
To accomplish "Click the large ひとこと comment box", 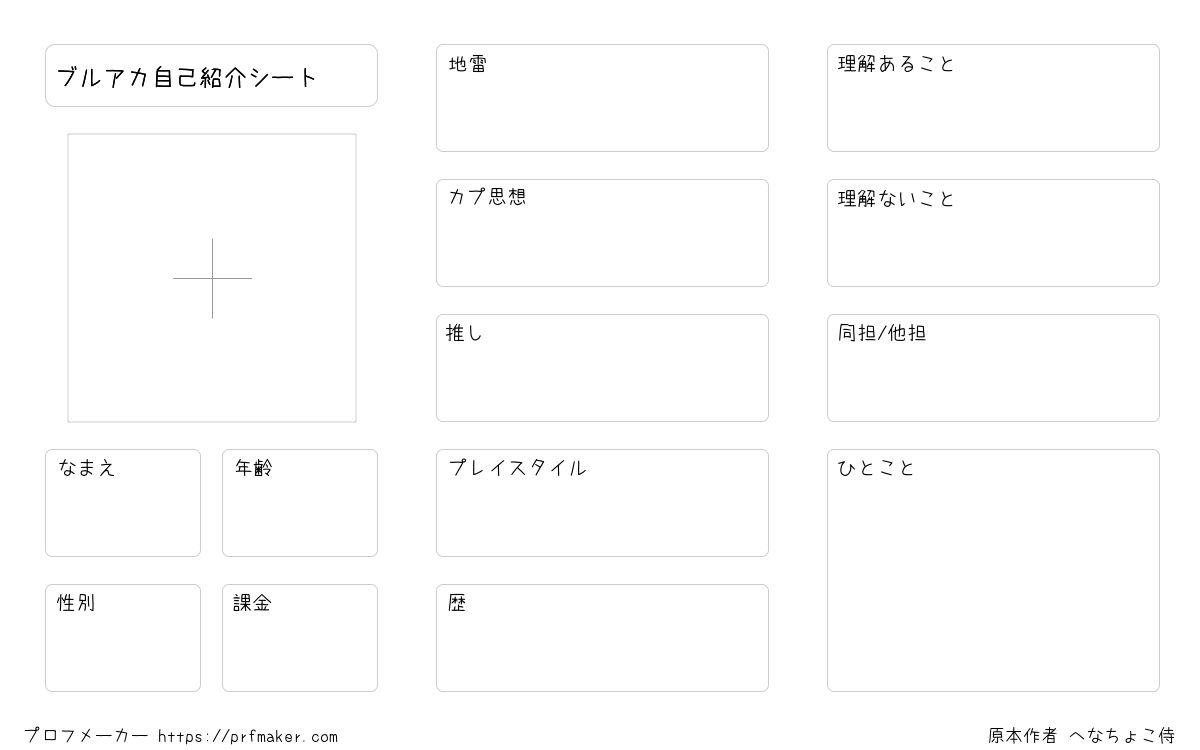I will pos(993,570).
